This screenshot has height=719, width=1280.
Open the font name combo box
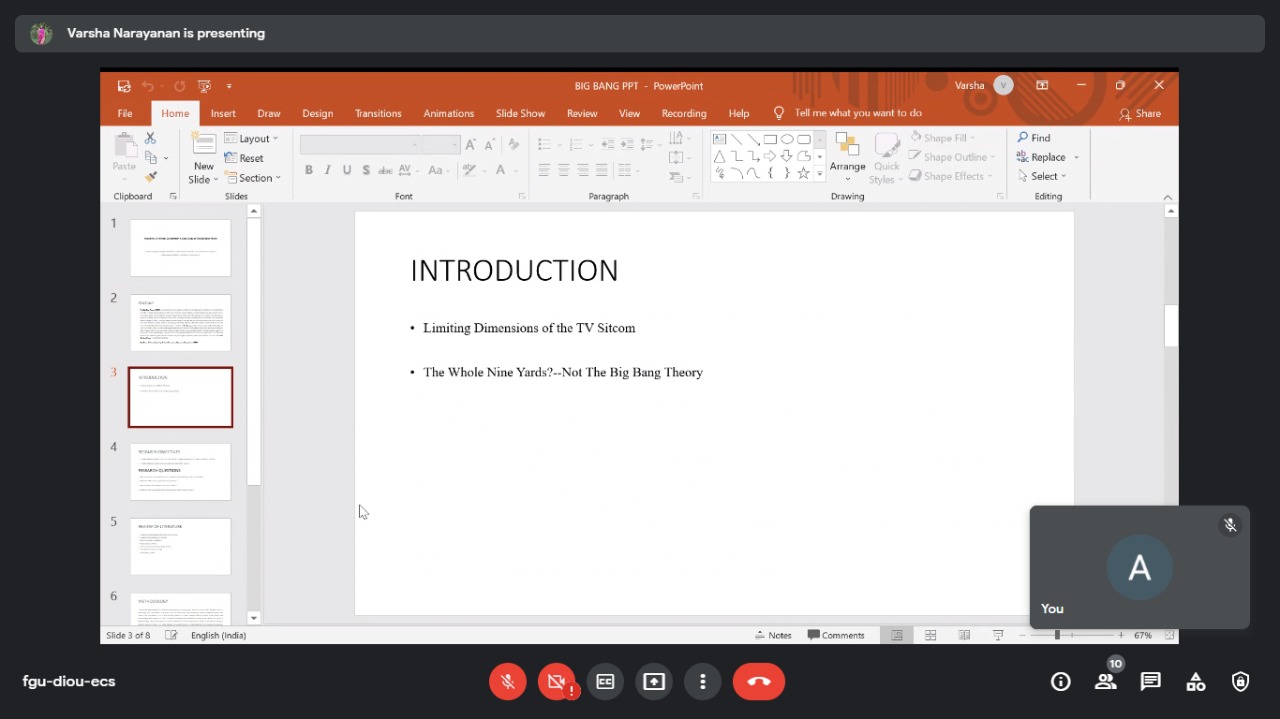point(360,145)
